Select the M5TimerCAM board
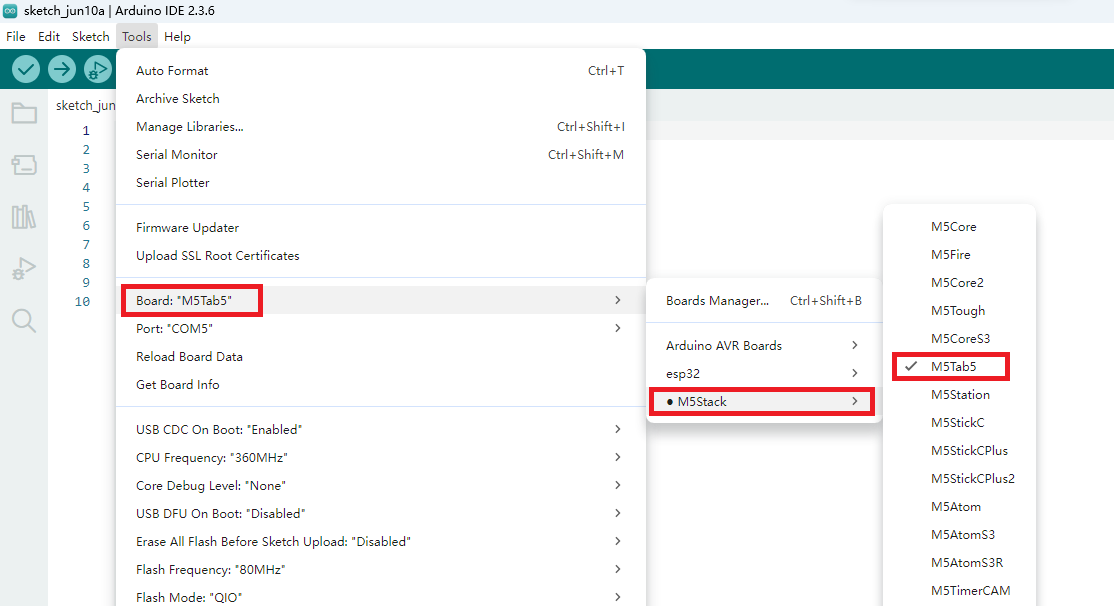The width and height of the screenshot is (1114, 606). 959,590
